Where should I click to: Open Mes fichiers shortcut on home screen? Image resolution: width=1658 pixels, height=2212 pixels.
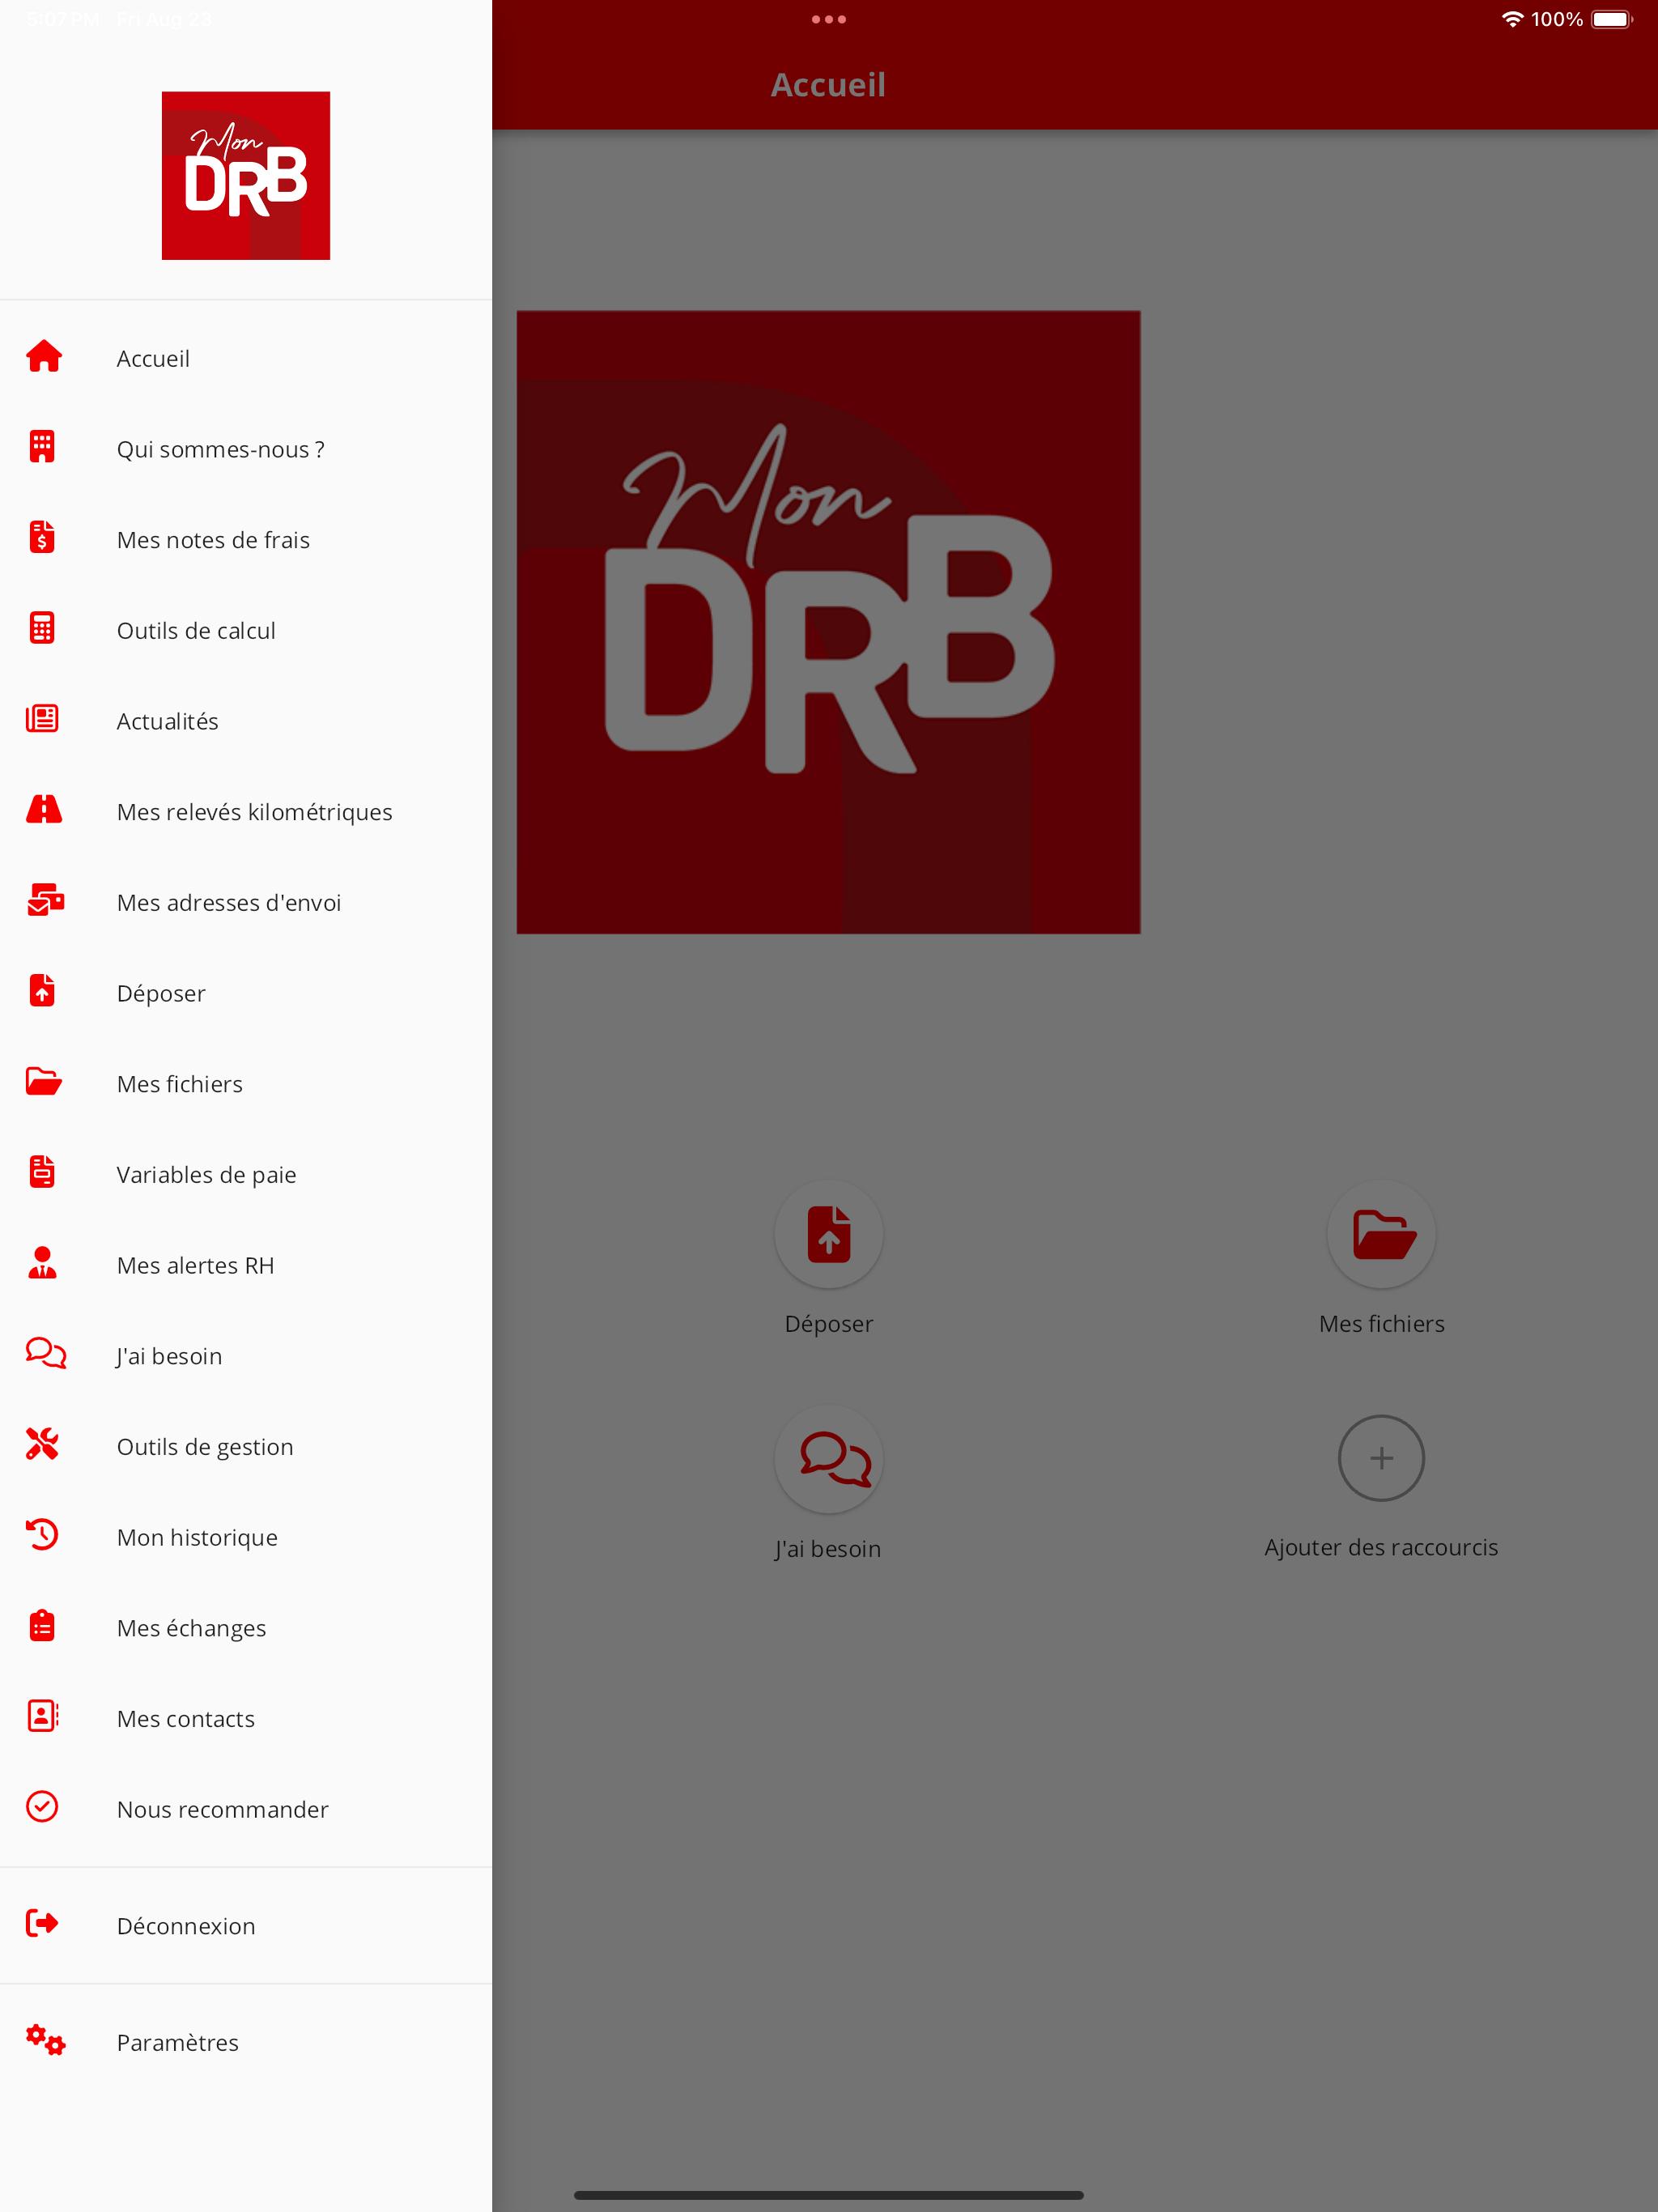1381,1259
